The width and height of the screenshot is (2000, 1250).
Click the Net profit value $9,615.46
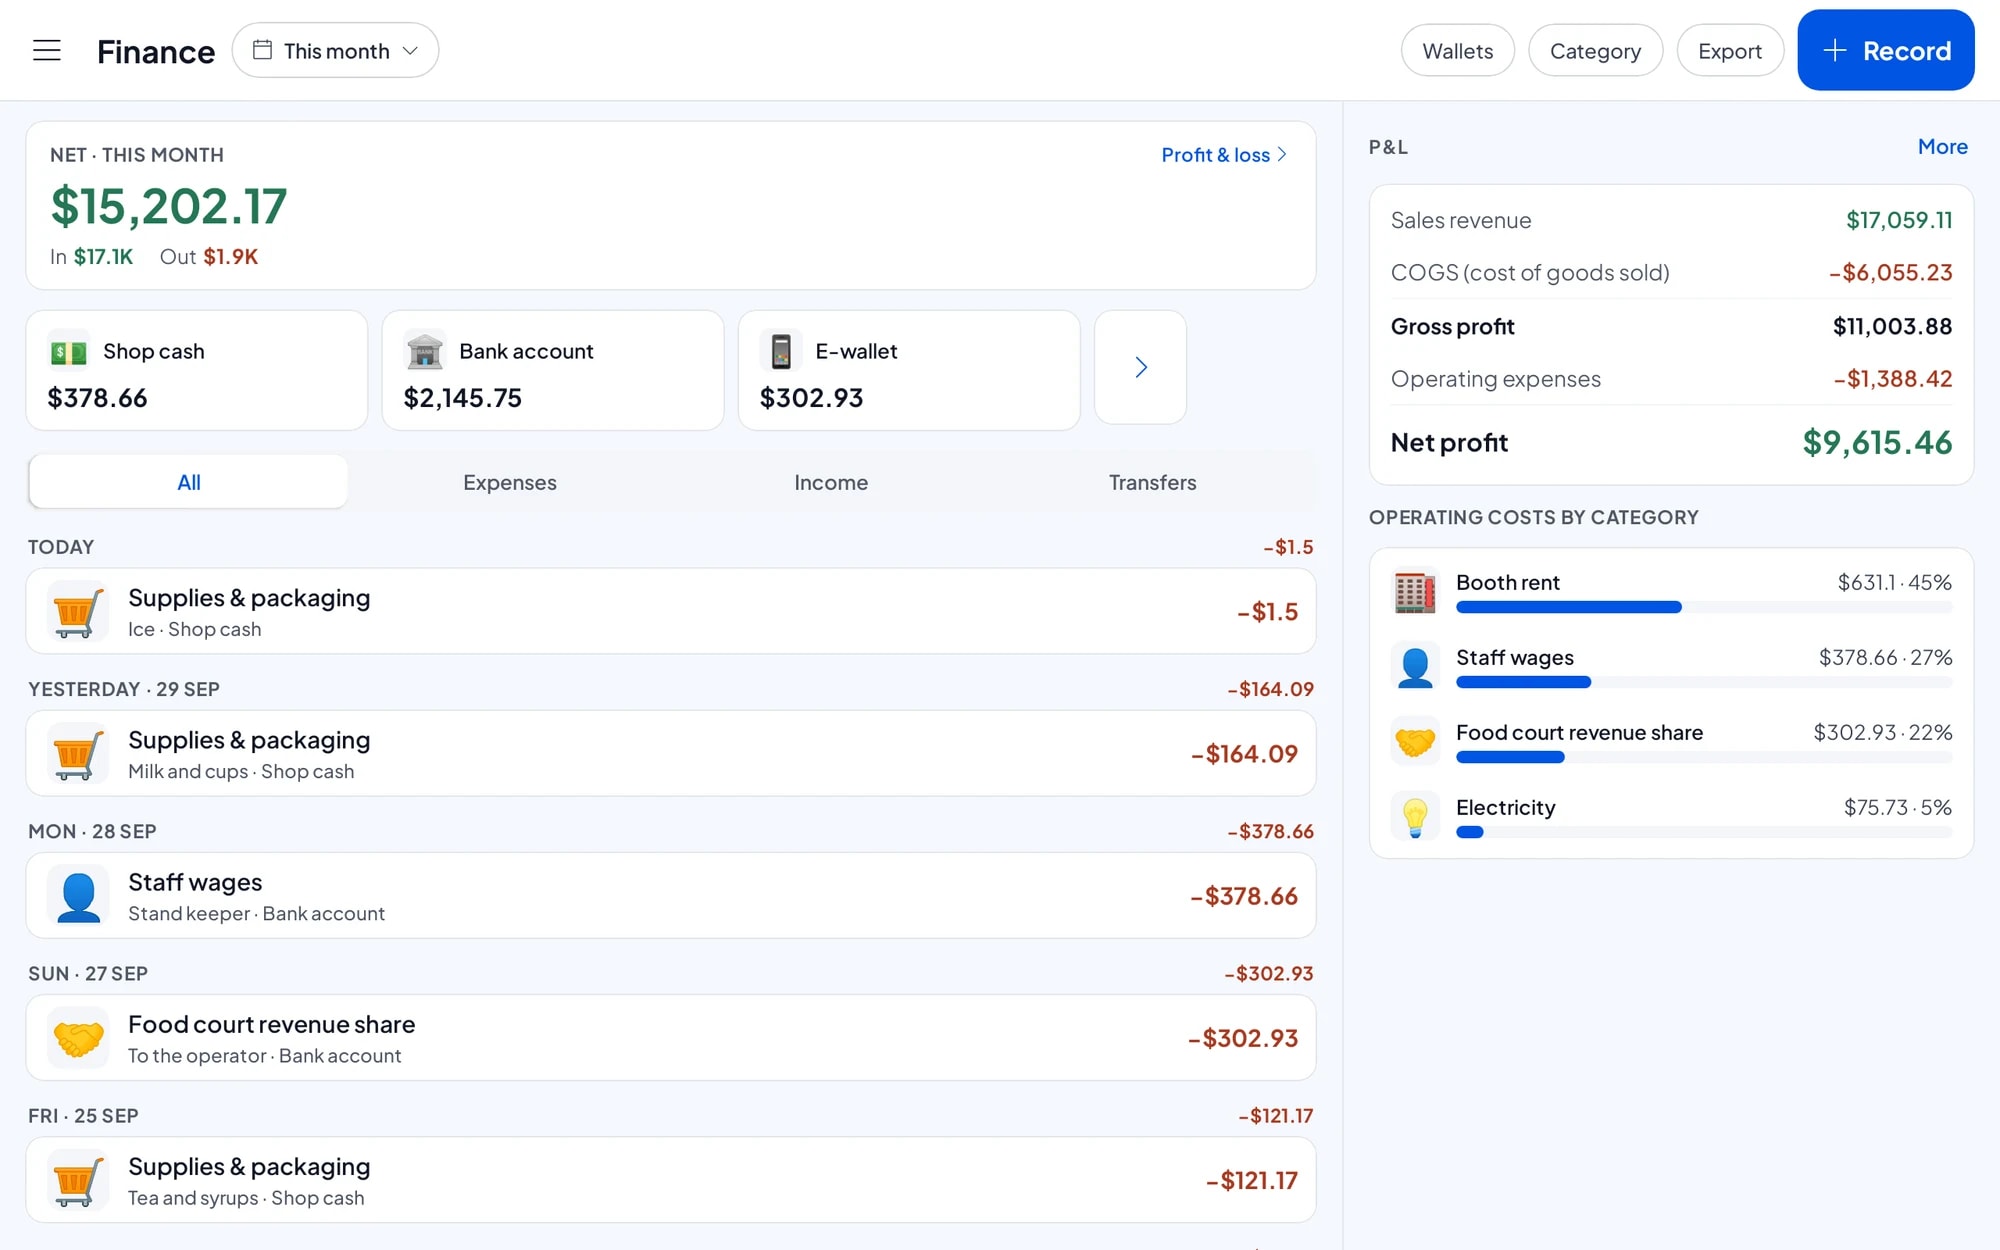[1877, 443]
